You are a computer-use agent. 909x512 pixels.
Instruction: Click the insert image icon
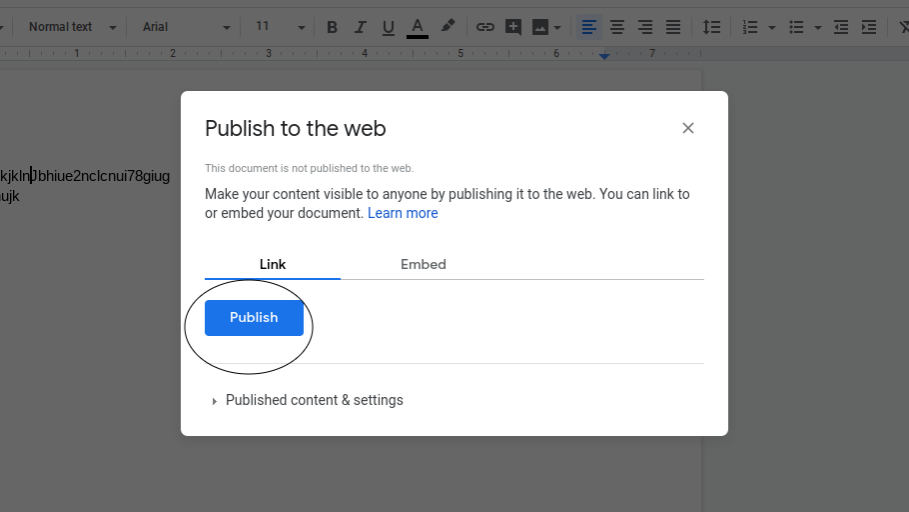coord(541,27)
